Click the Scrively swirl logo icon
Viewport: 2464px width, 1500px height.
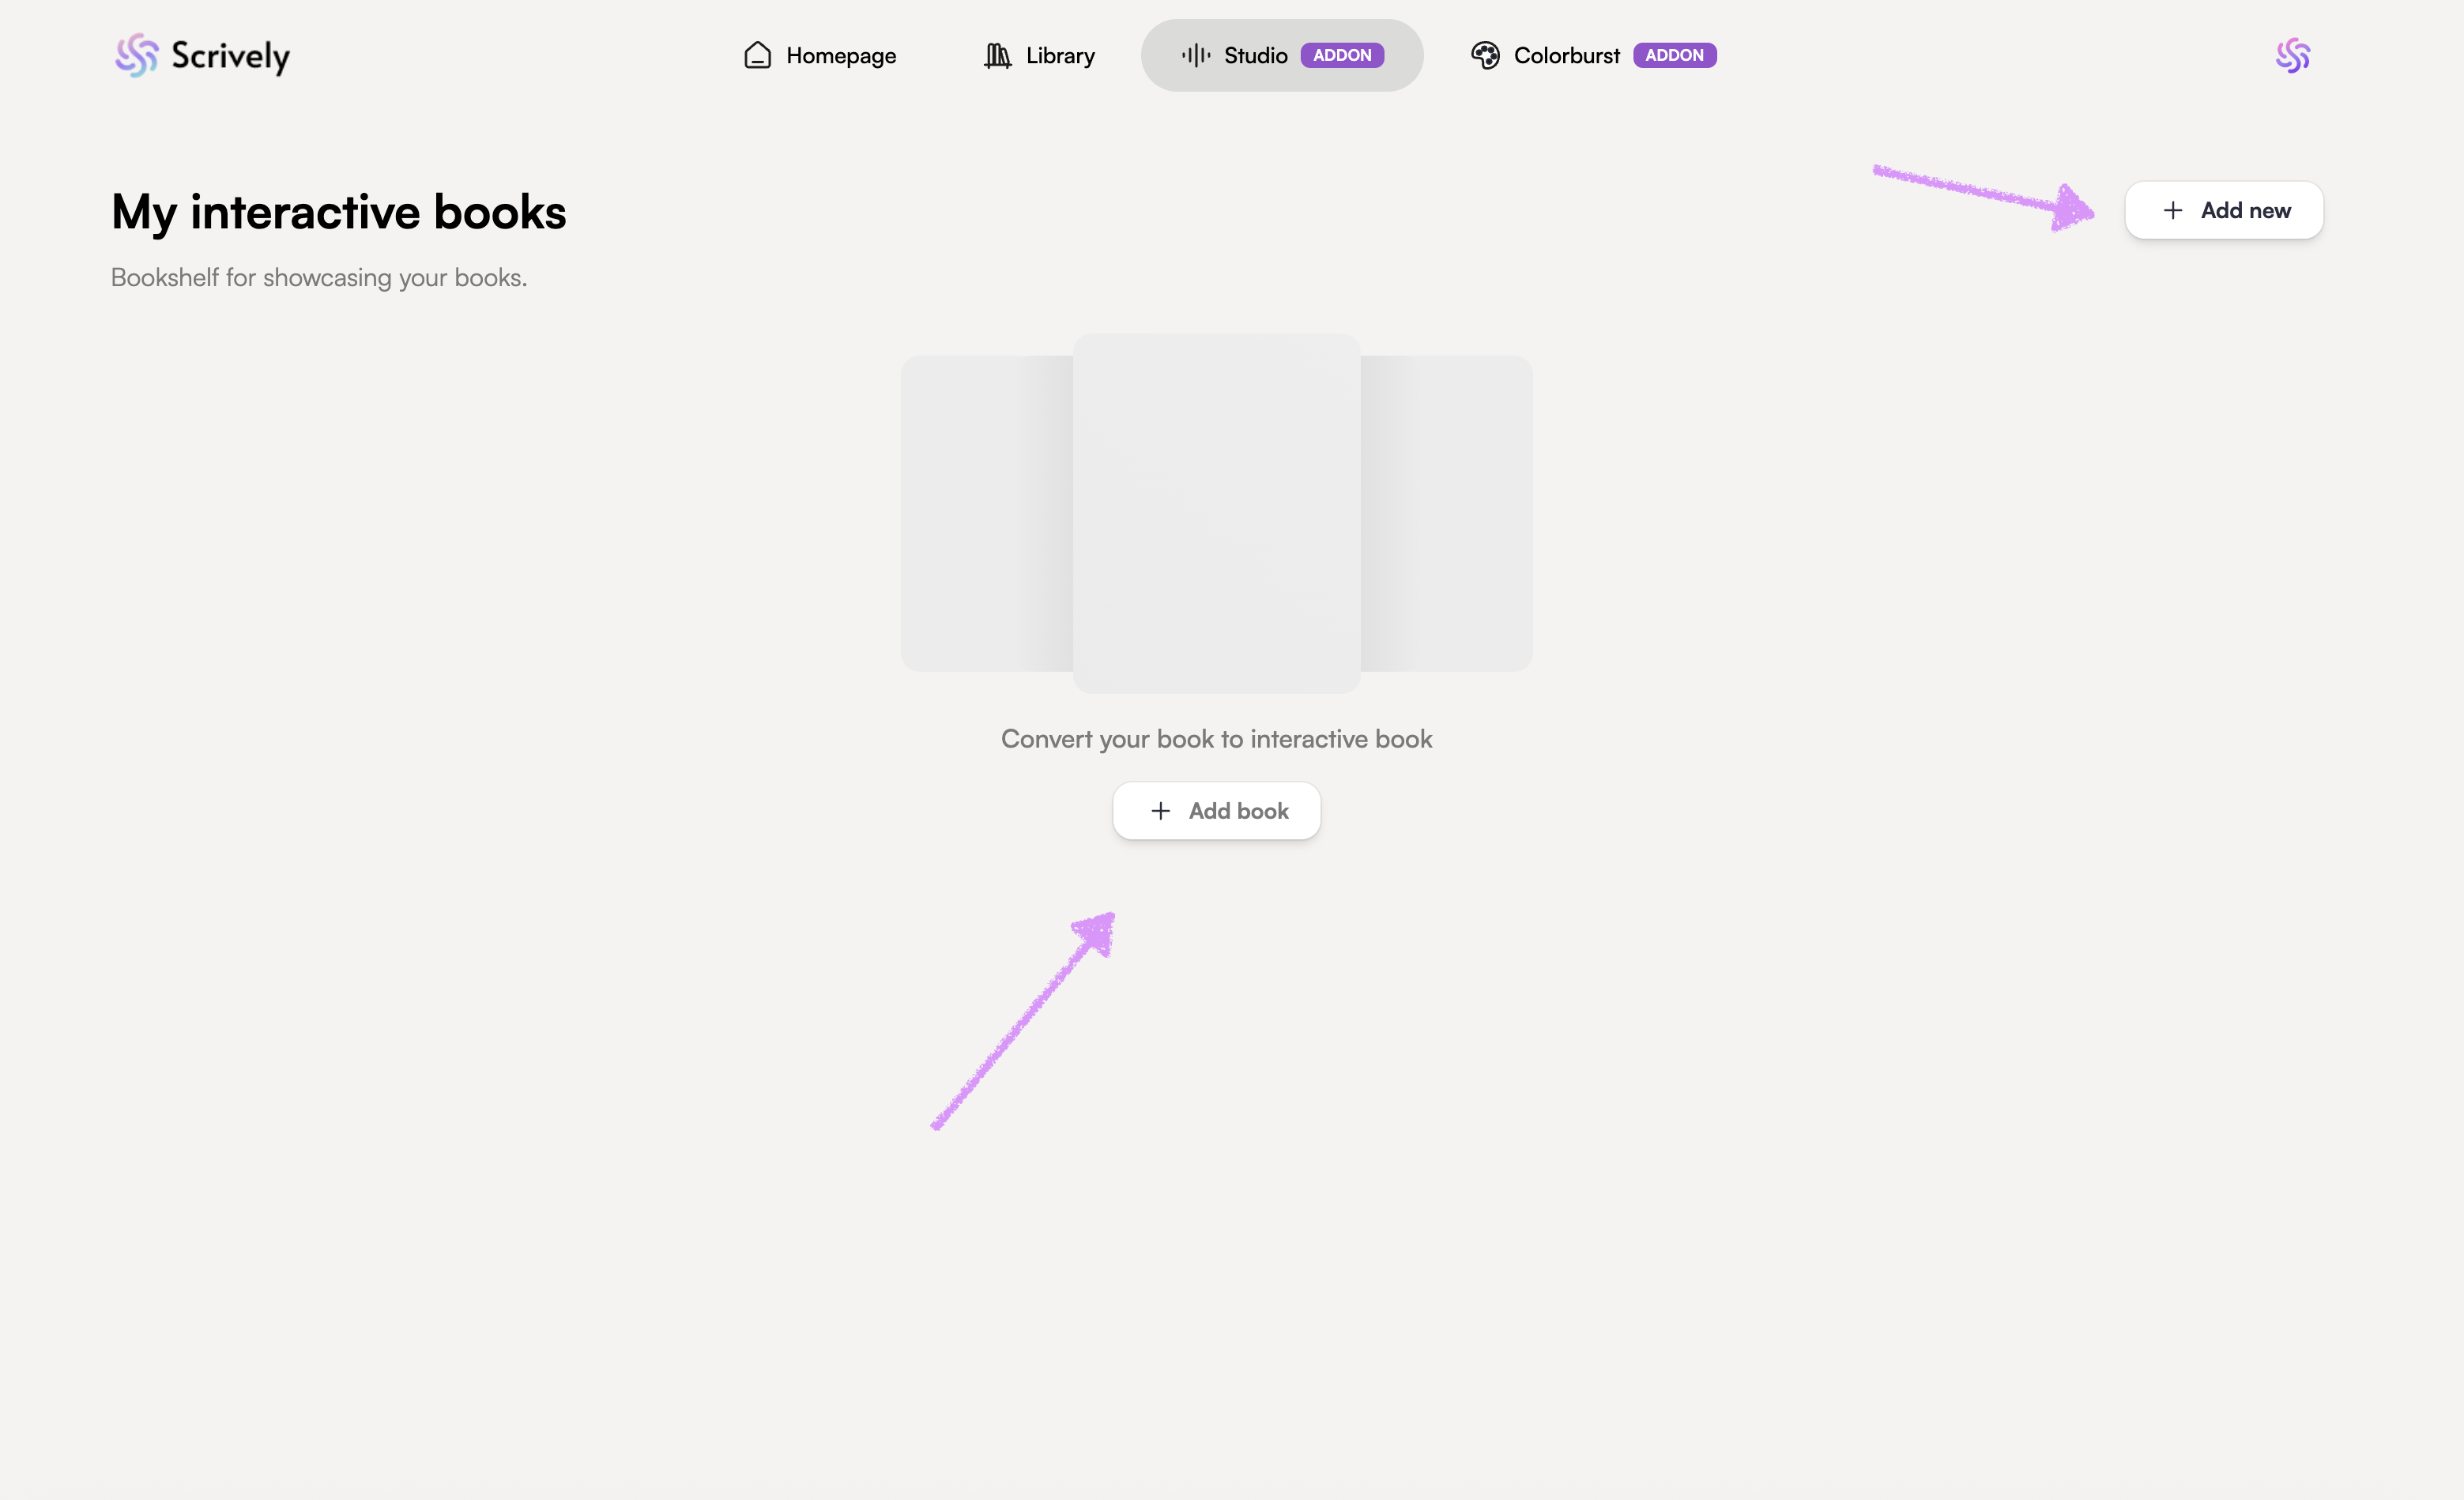(136, 55)
